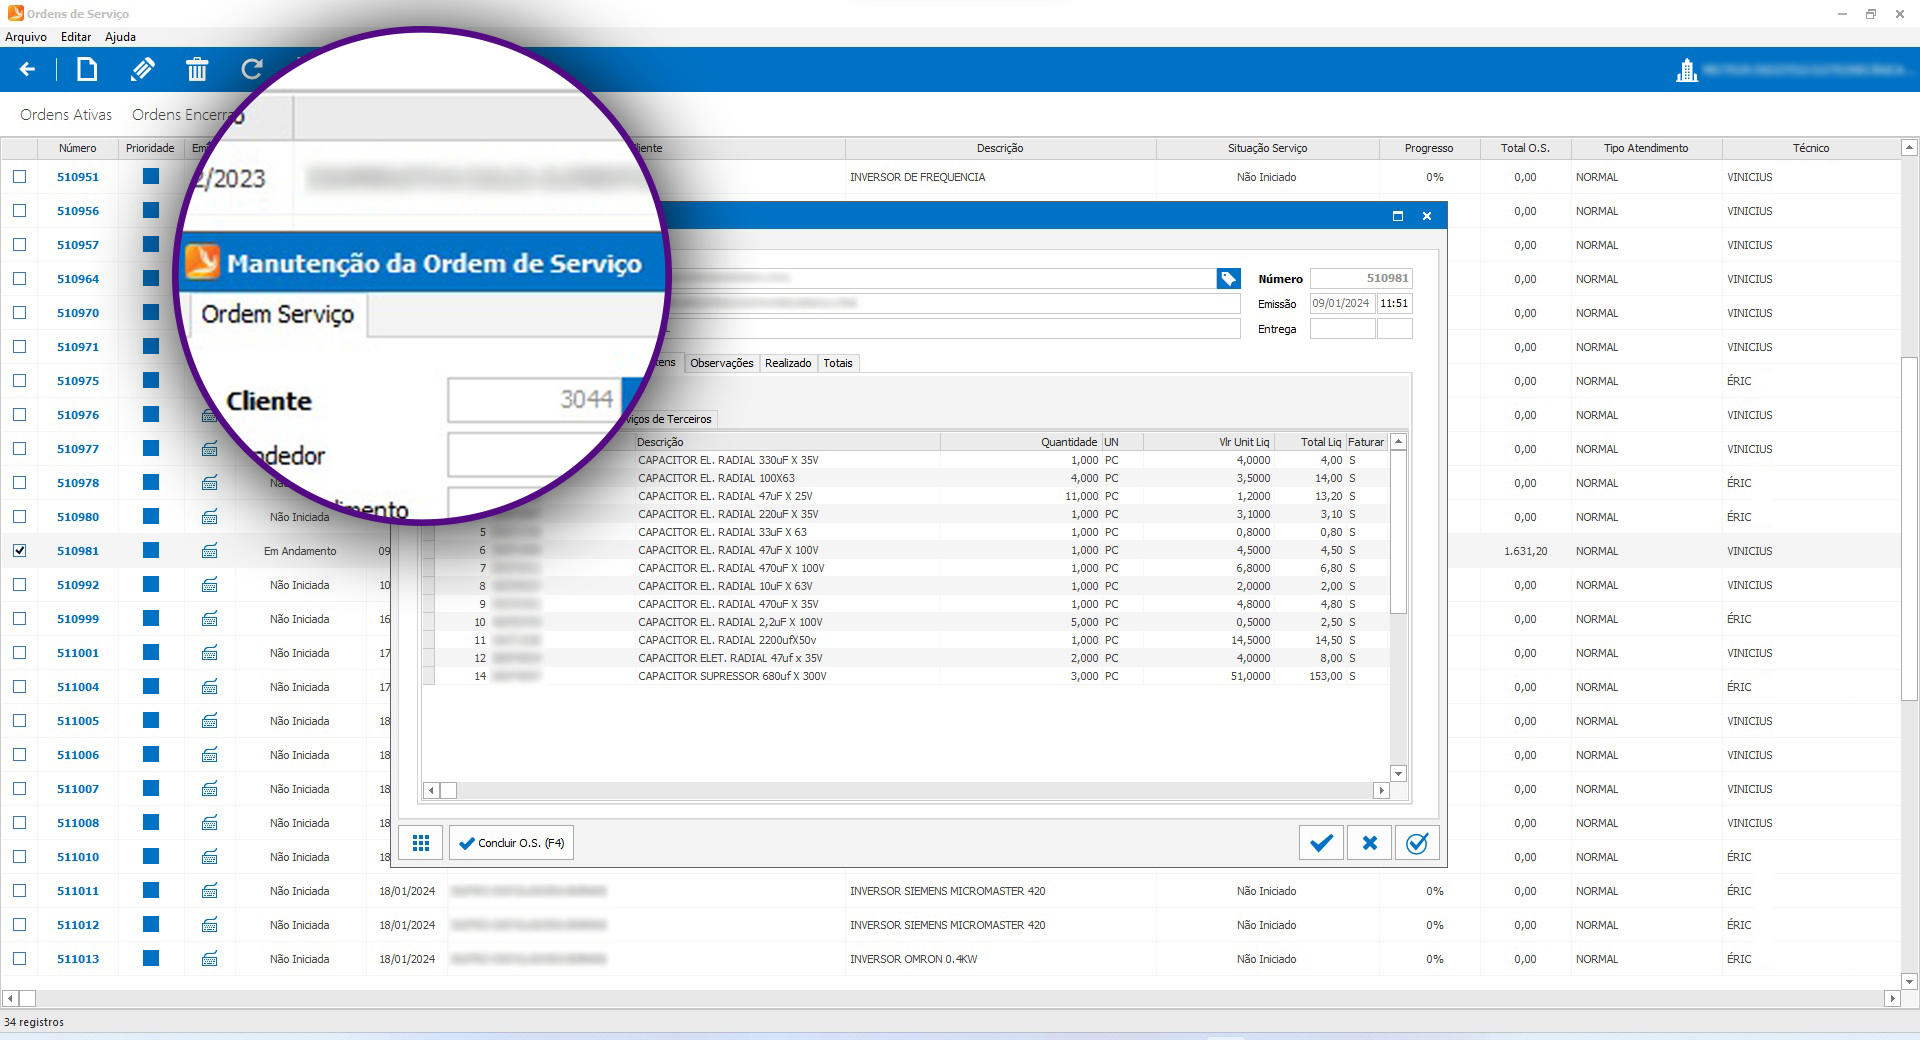Open order number 511005 link

pos(78,721)
